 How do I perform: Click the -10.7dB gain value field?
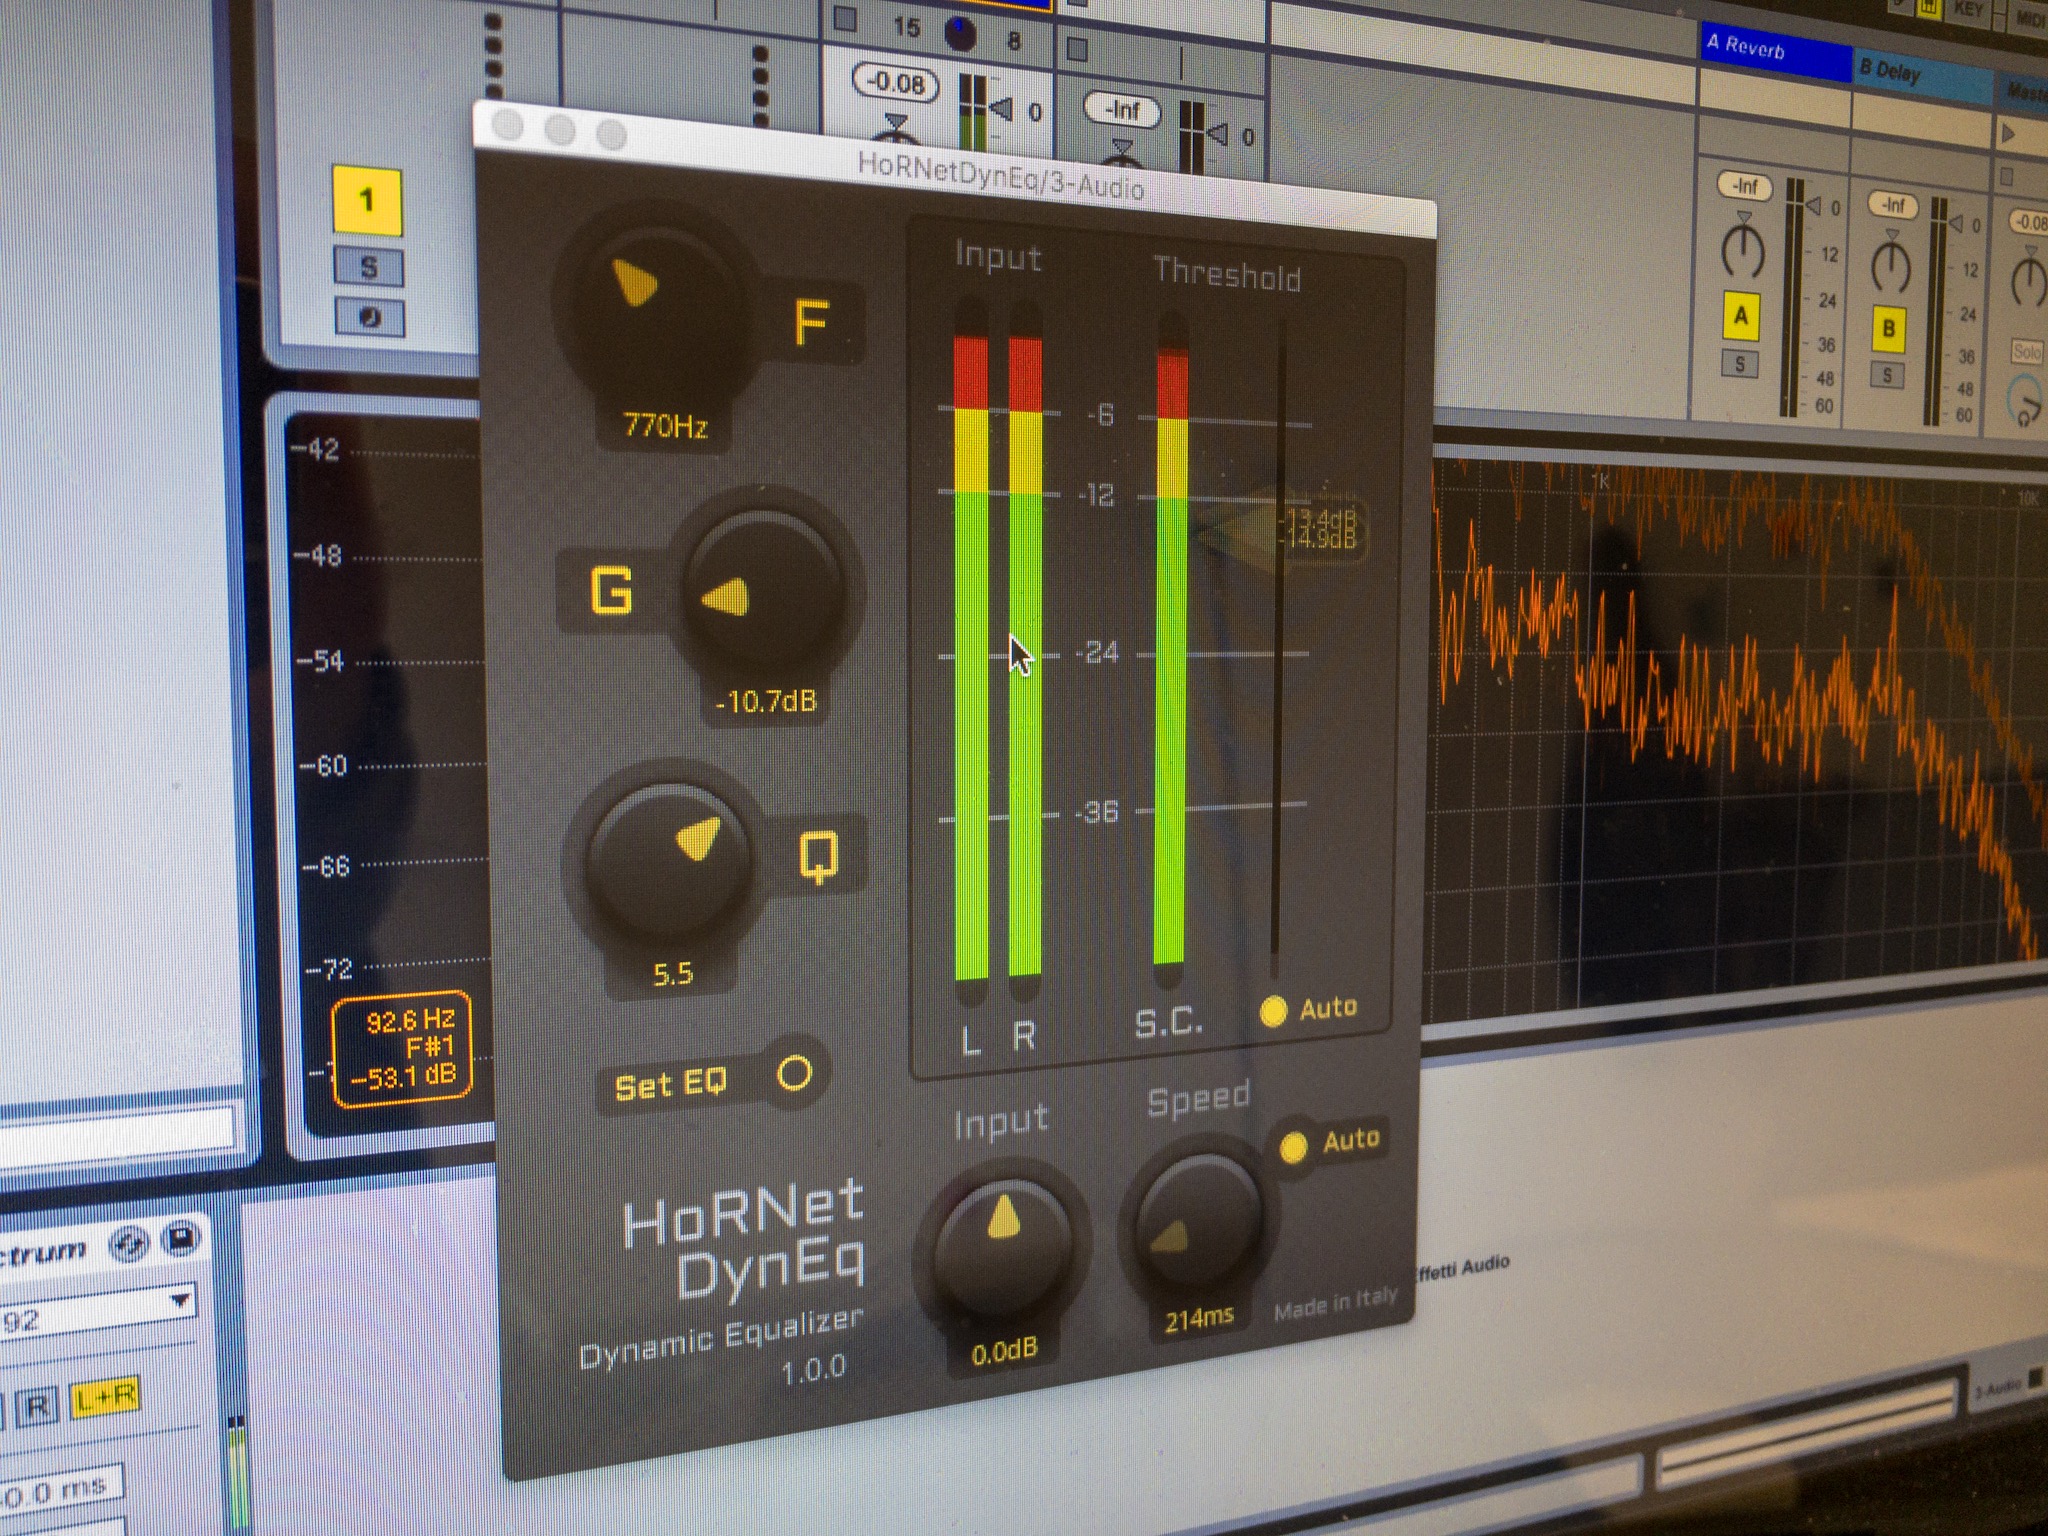coord(766,701)
